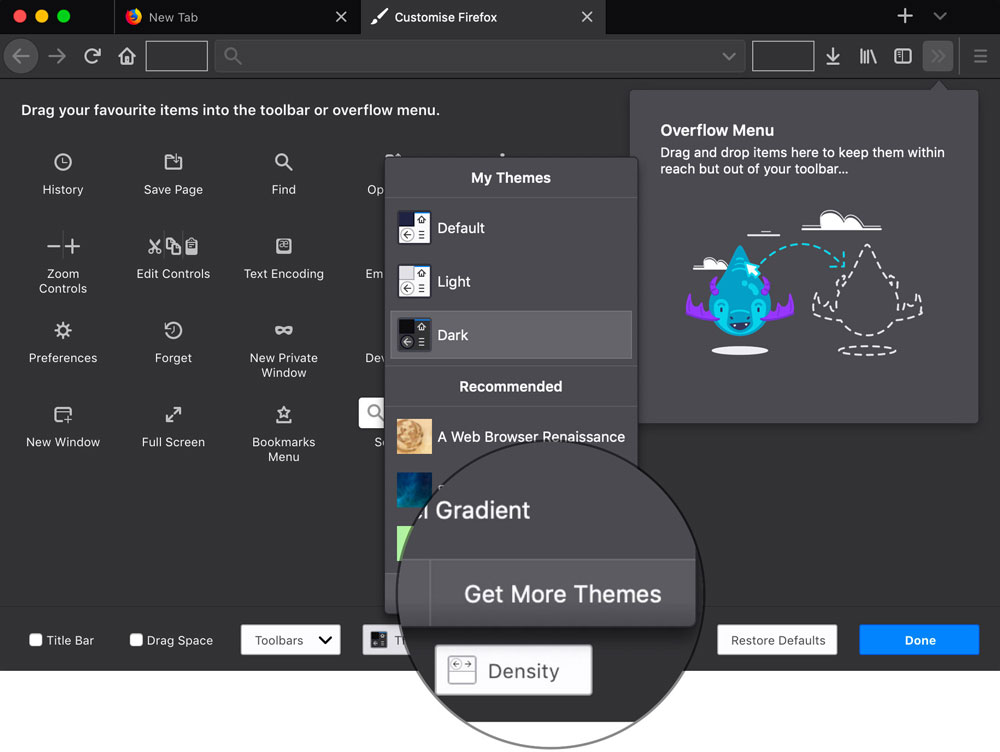Screen dimensions: 1000x752
Task: Switch to the New Tab tab
Action: point(220,17)
